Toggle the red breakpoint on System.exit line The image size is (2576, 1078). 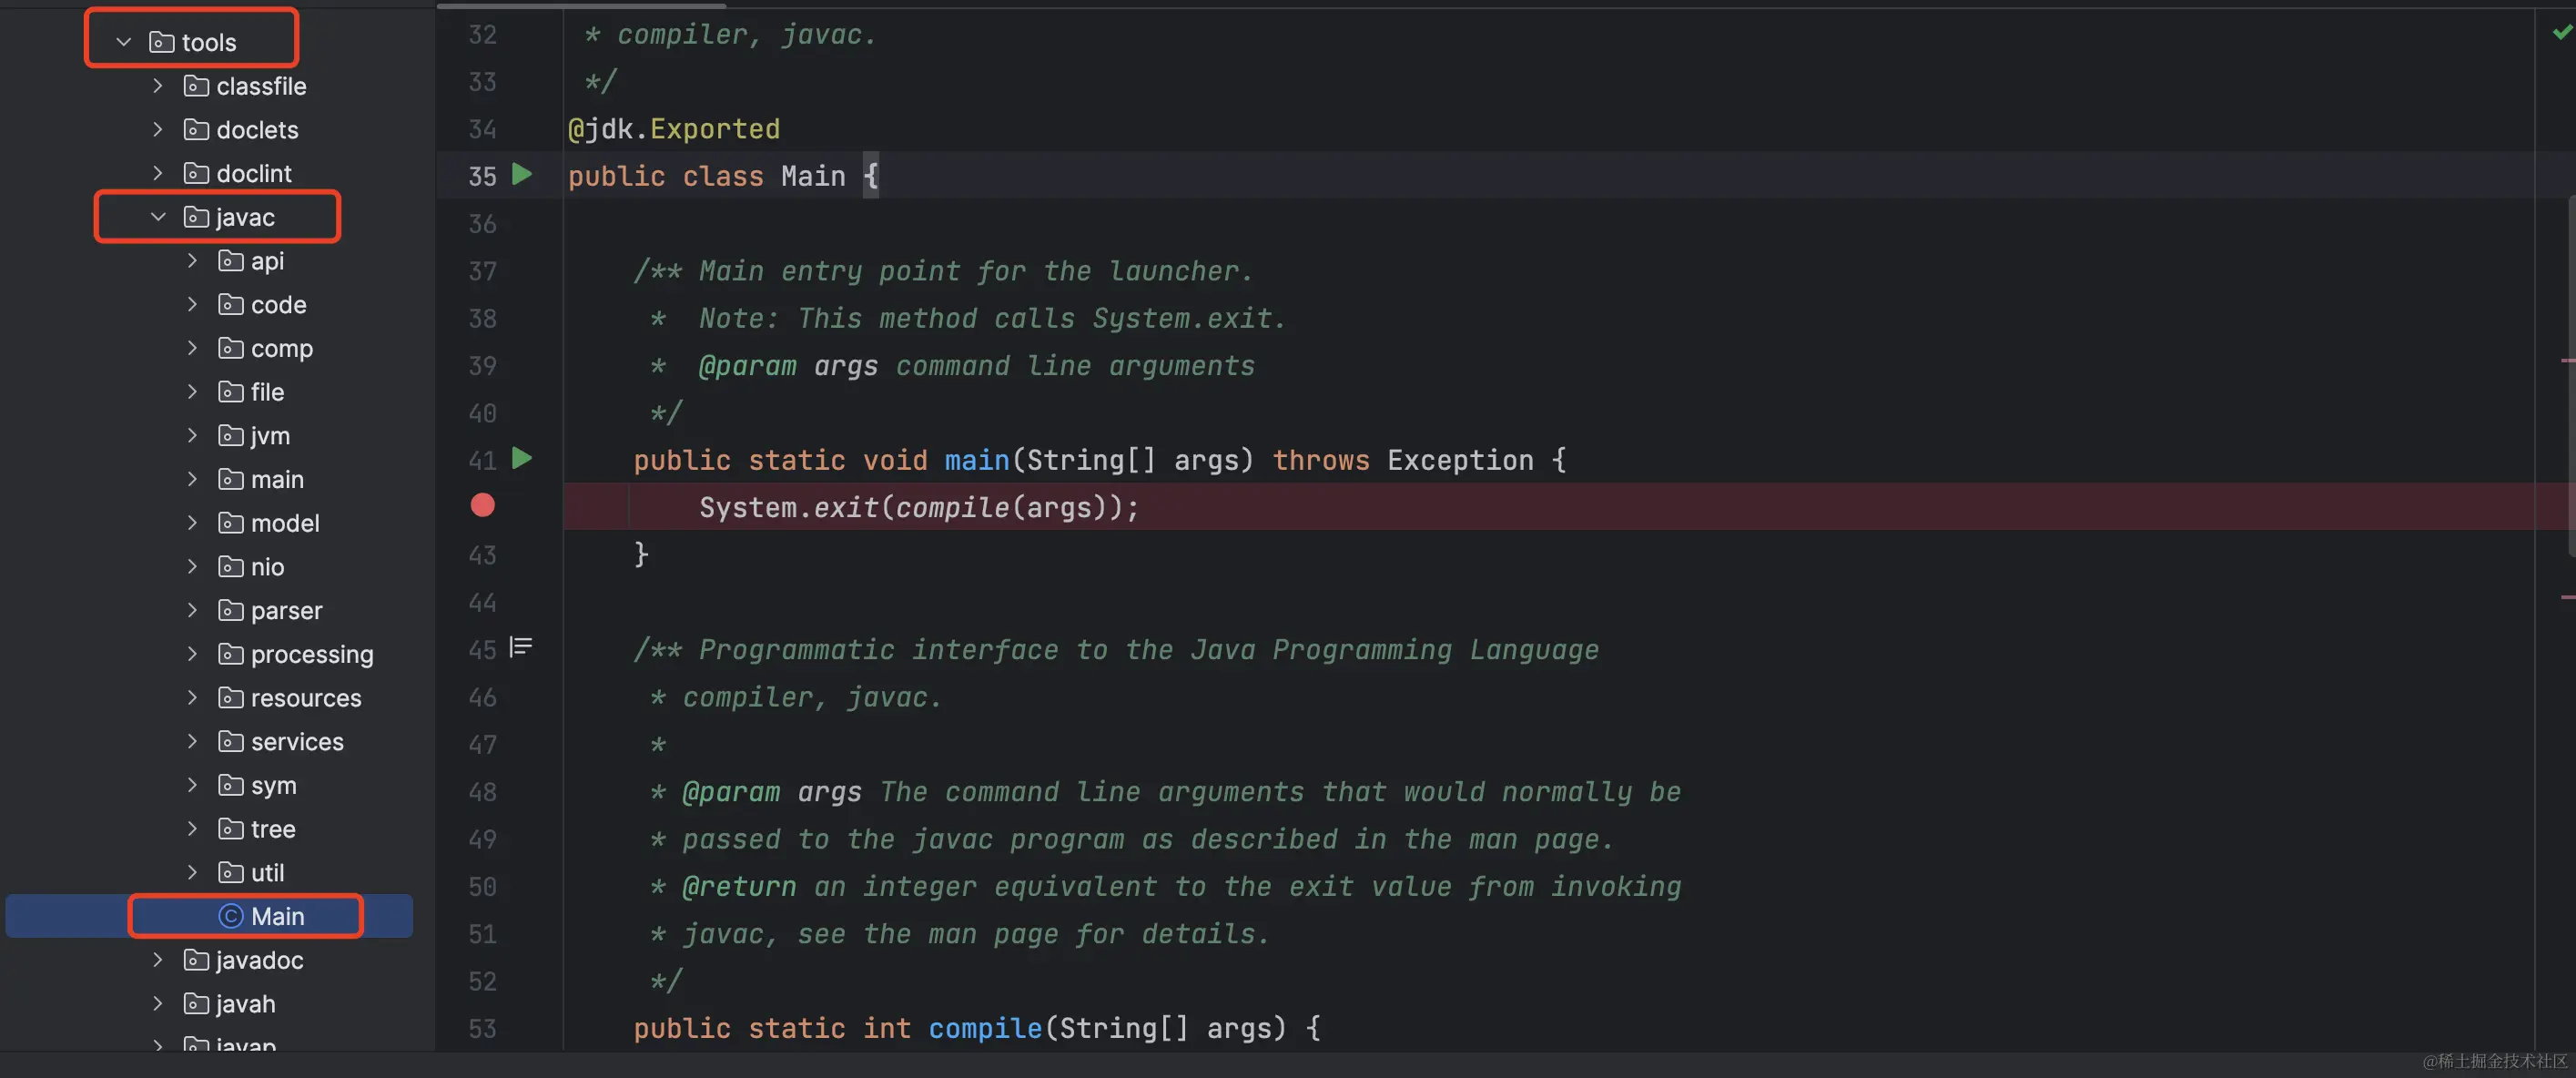(x=483, y=506)
